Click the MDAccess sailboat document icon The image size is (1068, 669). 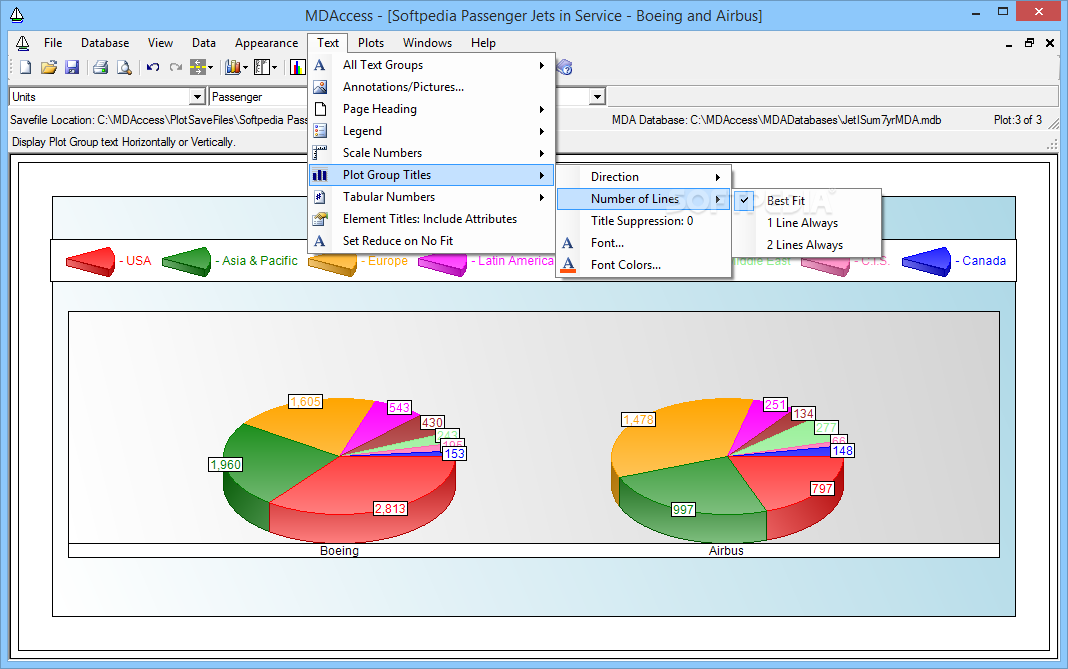click(x=22, y=43)
